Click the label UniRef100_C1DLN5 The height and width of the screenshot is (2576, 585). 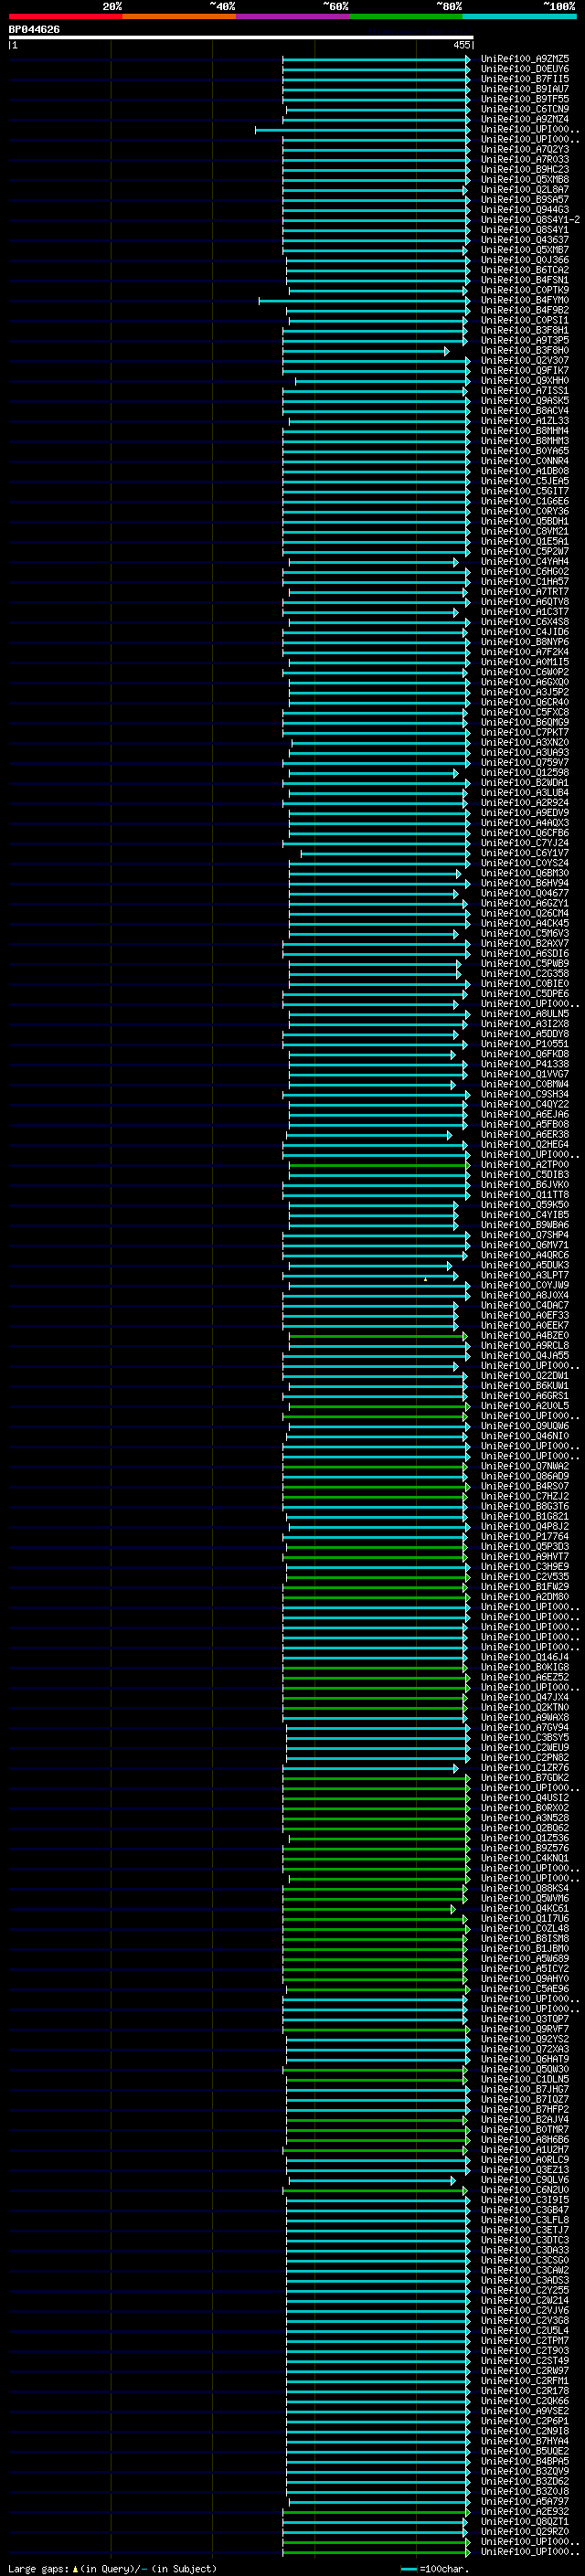coord(525,2079)
